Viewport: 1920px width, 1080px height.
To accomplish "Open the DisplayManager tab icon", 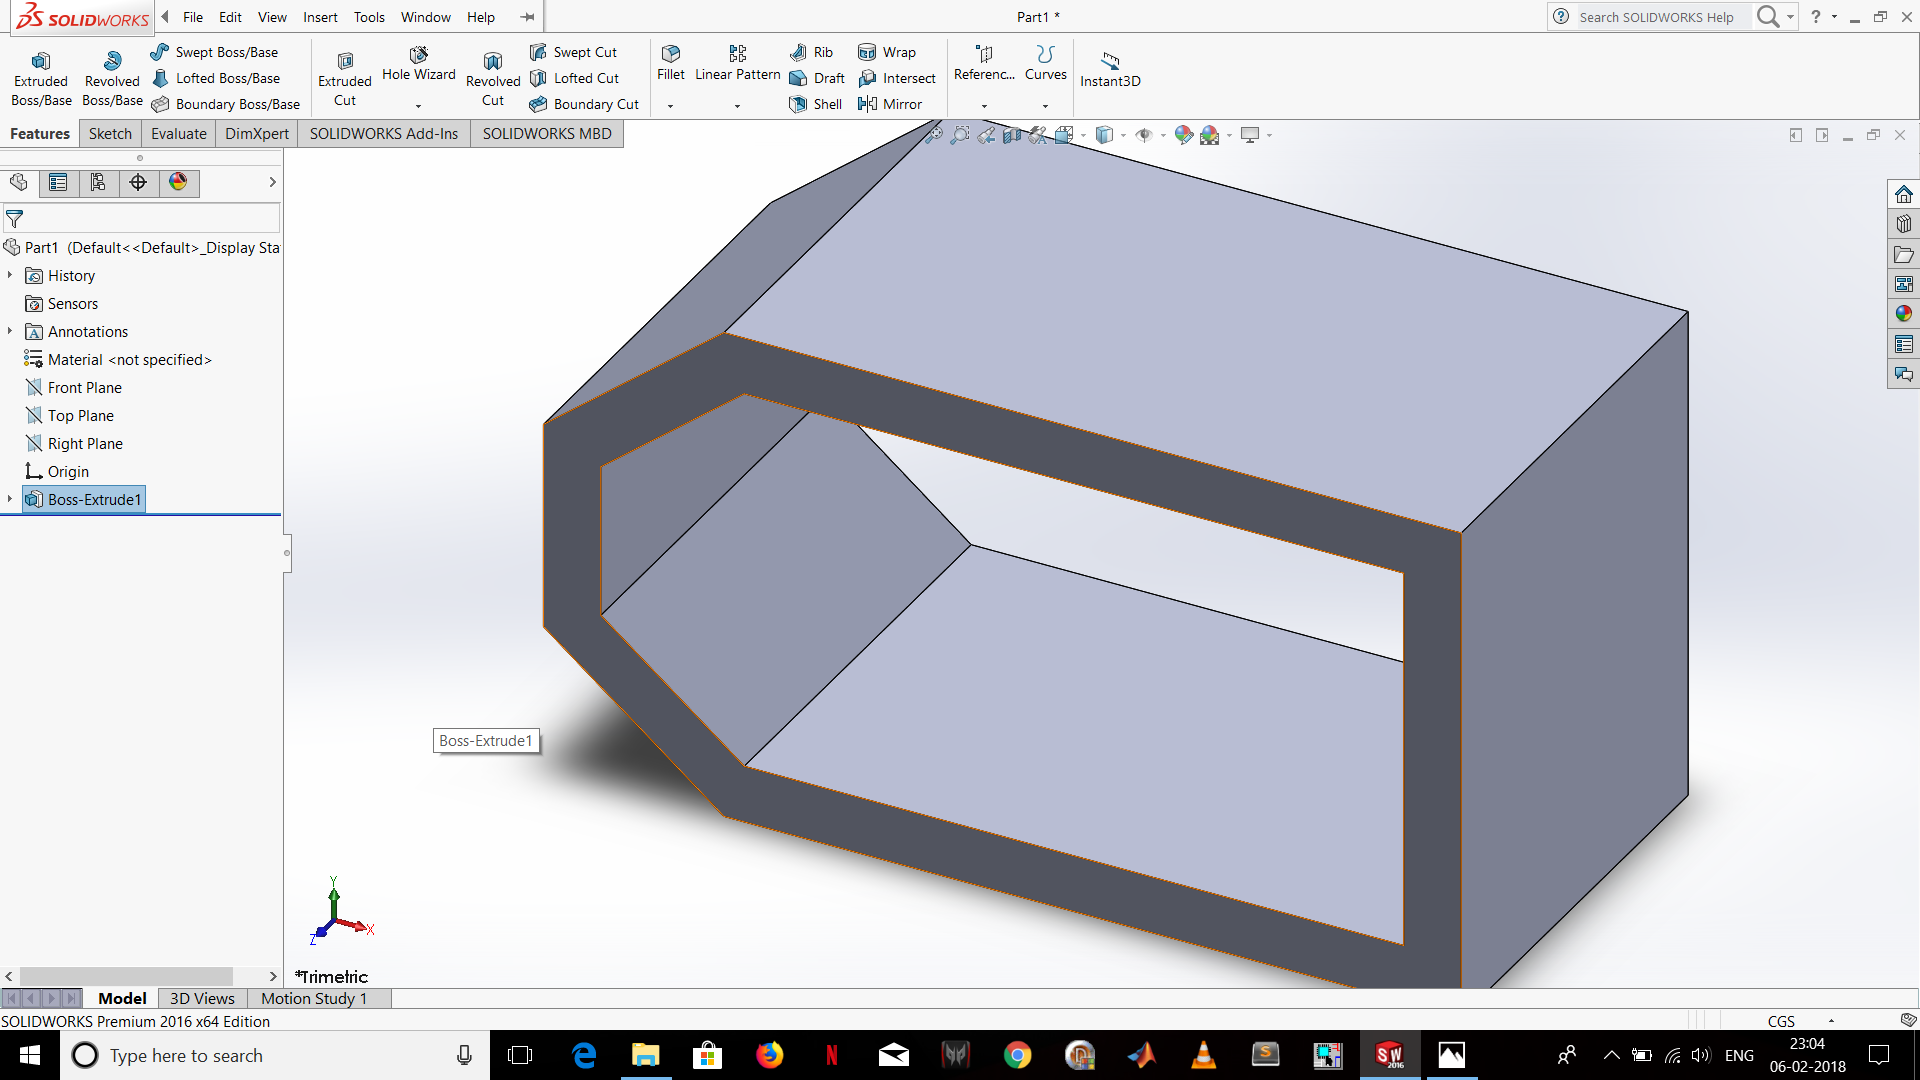I will pyautogui.click(x=178, y=182).
